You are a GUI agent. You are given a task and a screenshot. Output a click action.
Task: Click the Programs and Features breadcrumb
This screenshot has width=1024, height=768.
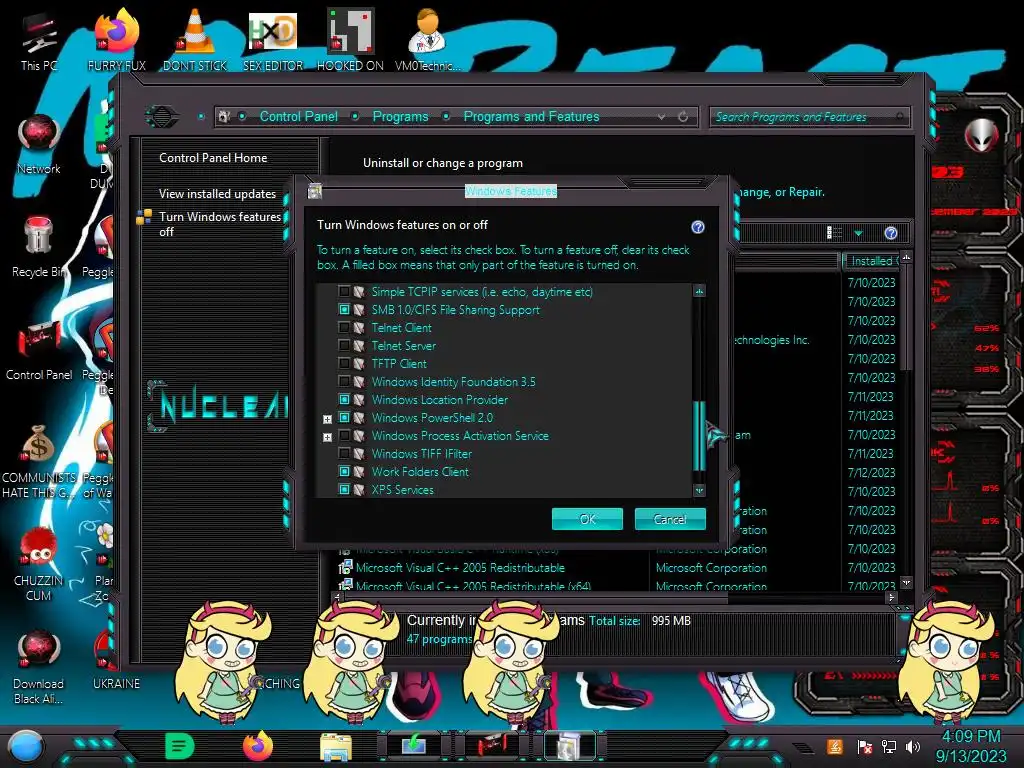click(531, 116)
